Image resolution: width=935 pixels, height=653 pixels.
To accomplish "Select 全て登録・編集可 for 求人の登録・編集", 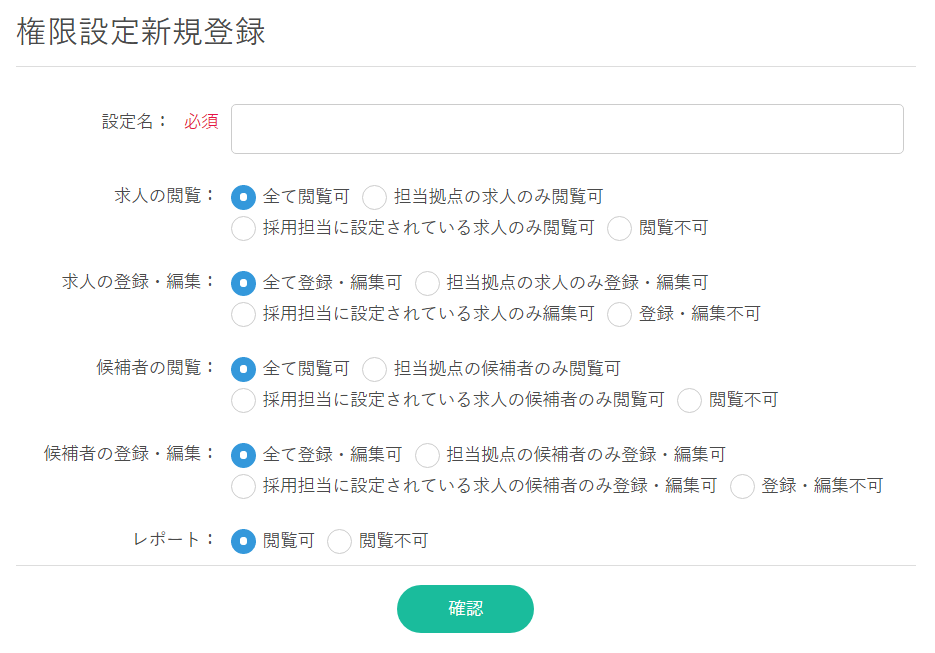I will tap(244, 283).
